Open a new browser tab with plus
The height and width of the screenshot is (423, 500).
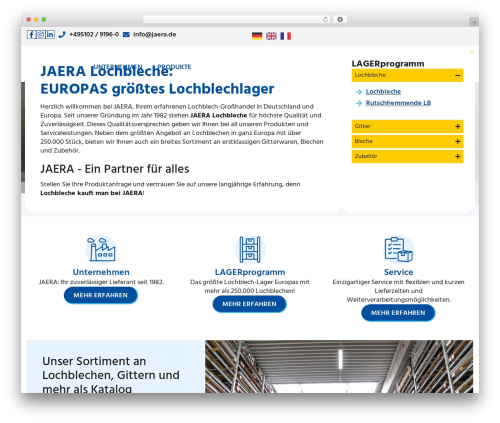point(474,22)
